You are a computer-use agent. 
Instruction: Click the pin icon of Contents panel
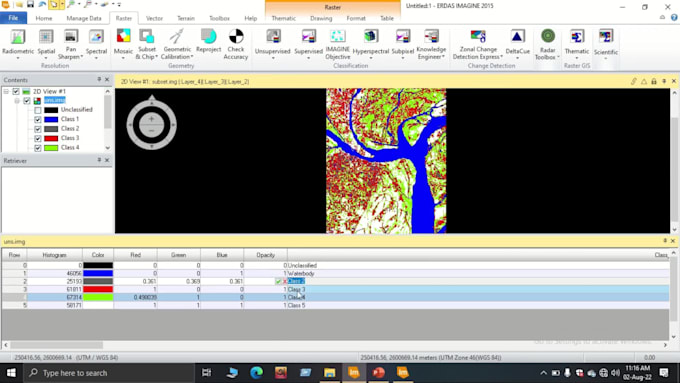(x=99, y=79)
